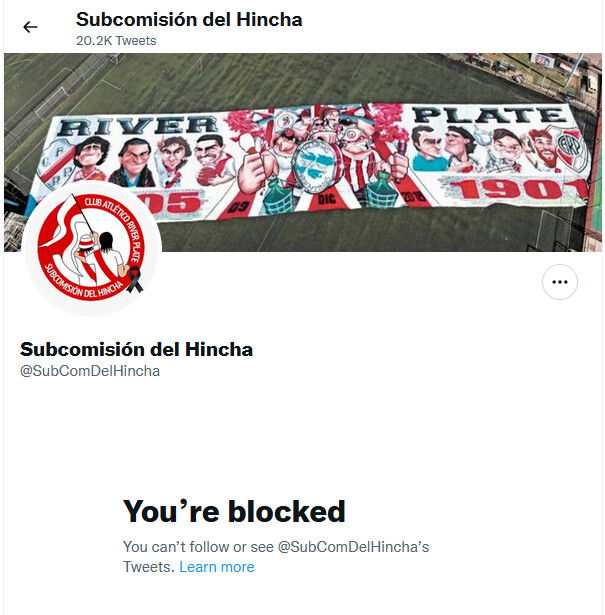Open the header banner photo

click(303, 153)
